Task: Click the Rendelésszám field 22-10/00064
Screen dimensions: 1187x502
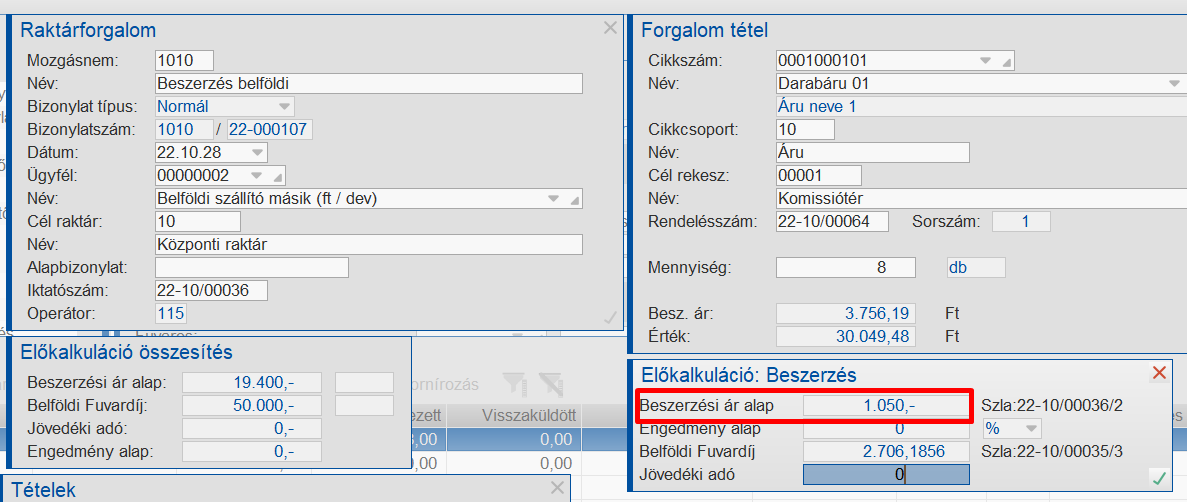Action: point(832,222)
